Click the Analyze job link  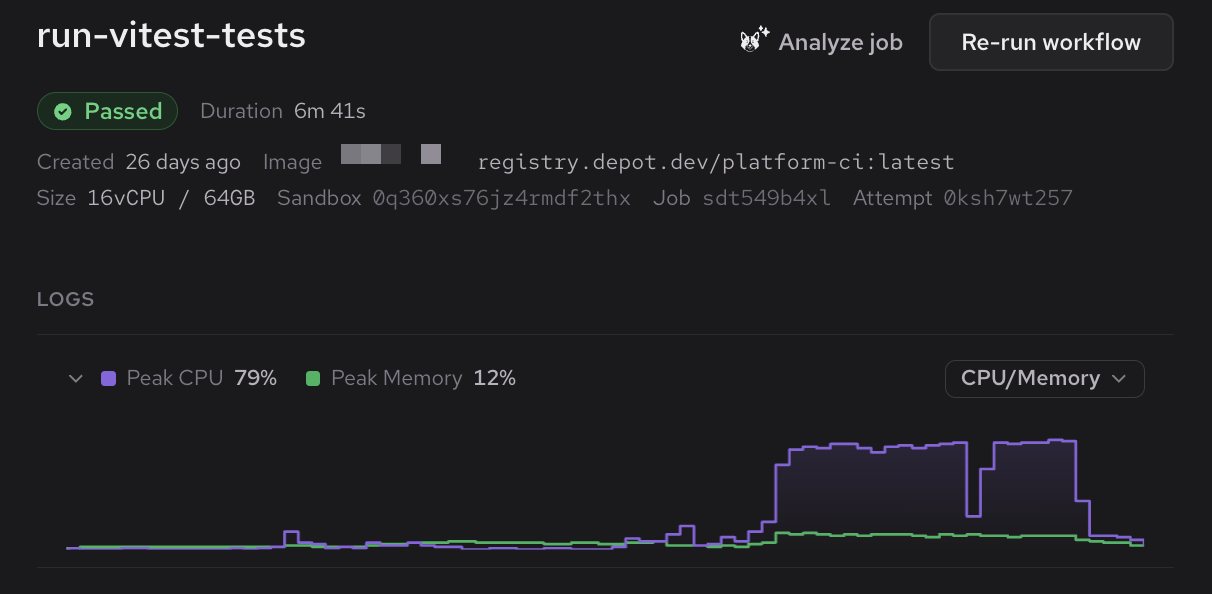[821, 42]
